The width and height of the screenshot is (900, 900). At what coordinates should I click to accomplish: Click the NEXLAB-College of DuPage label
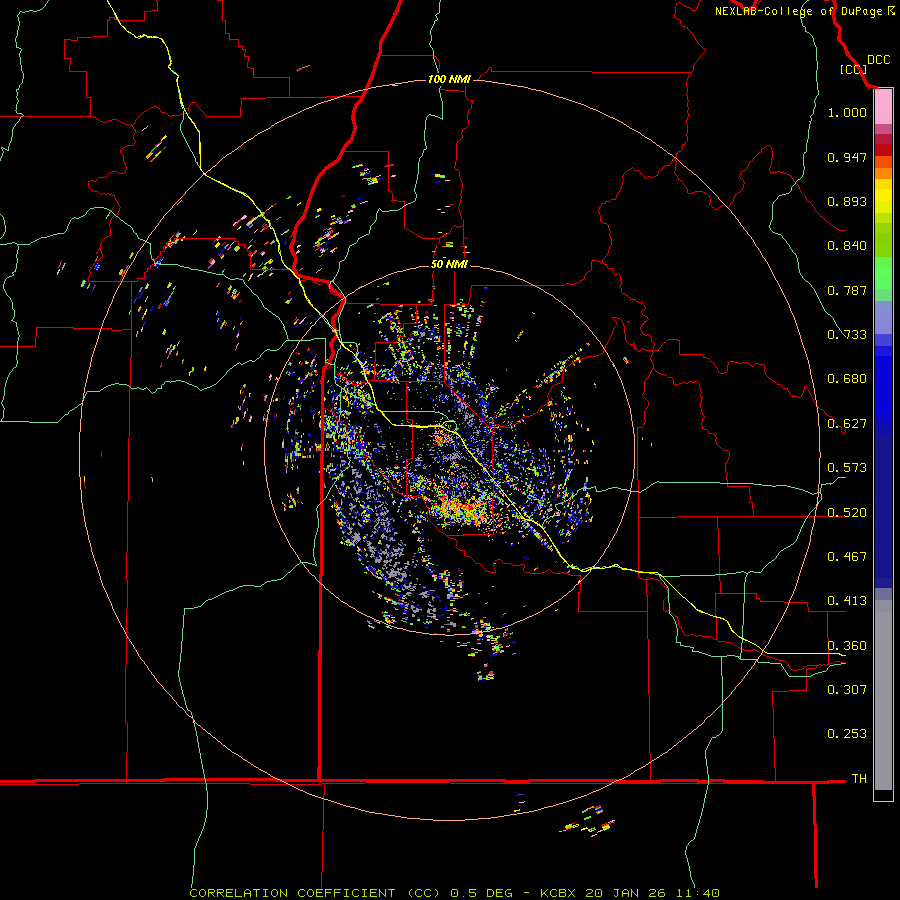click(804, 11)
